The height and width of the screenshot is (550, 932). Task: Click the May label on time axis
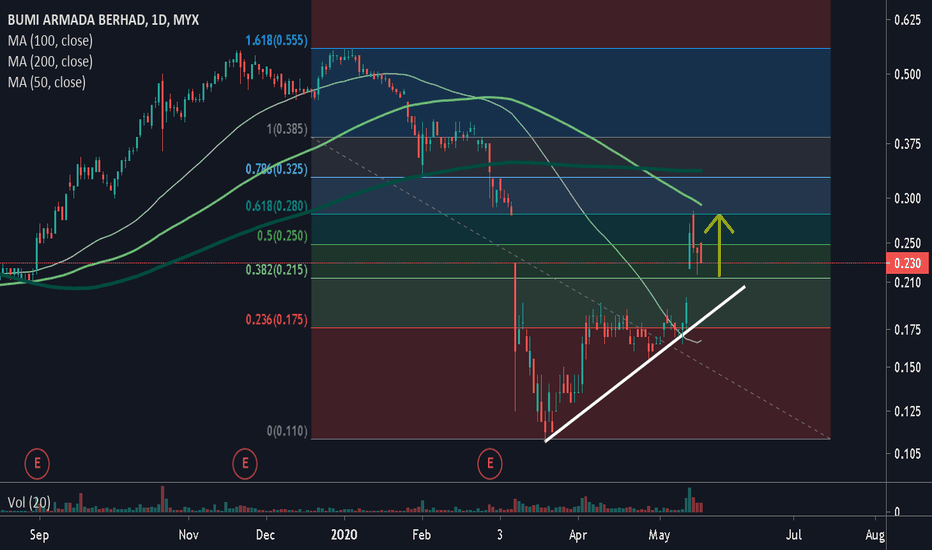pyautogui.click(x=659, y=535)
